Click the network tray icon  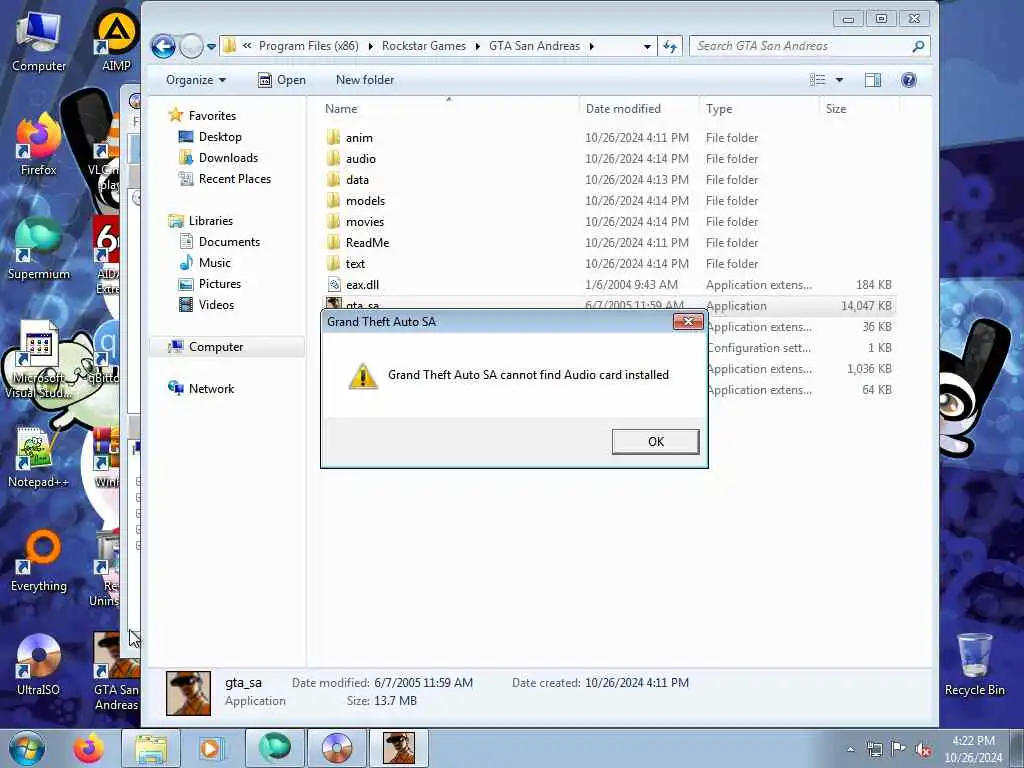point(874,749)
